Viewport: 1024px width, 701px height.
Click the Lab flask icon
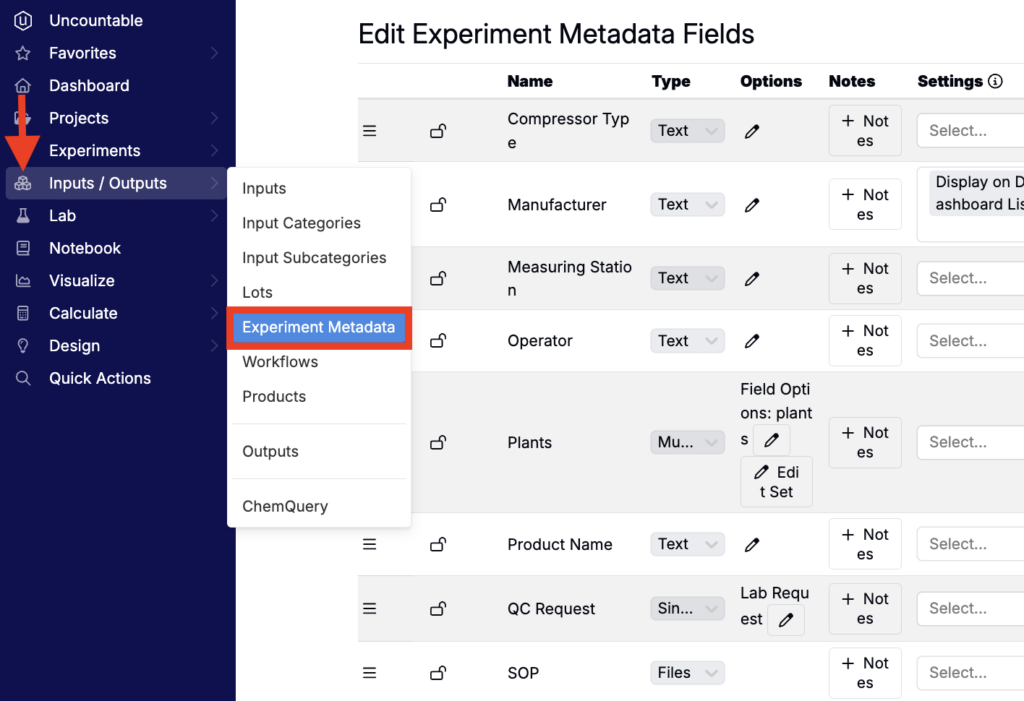[x=23, y=216]
